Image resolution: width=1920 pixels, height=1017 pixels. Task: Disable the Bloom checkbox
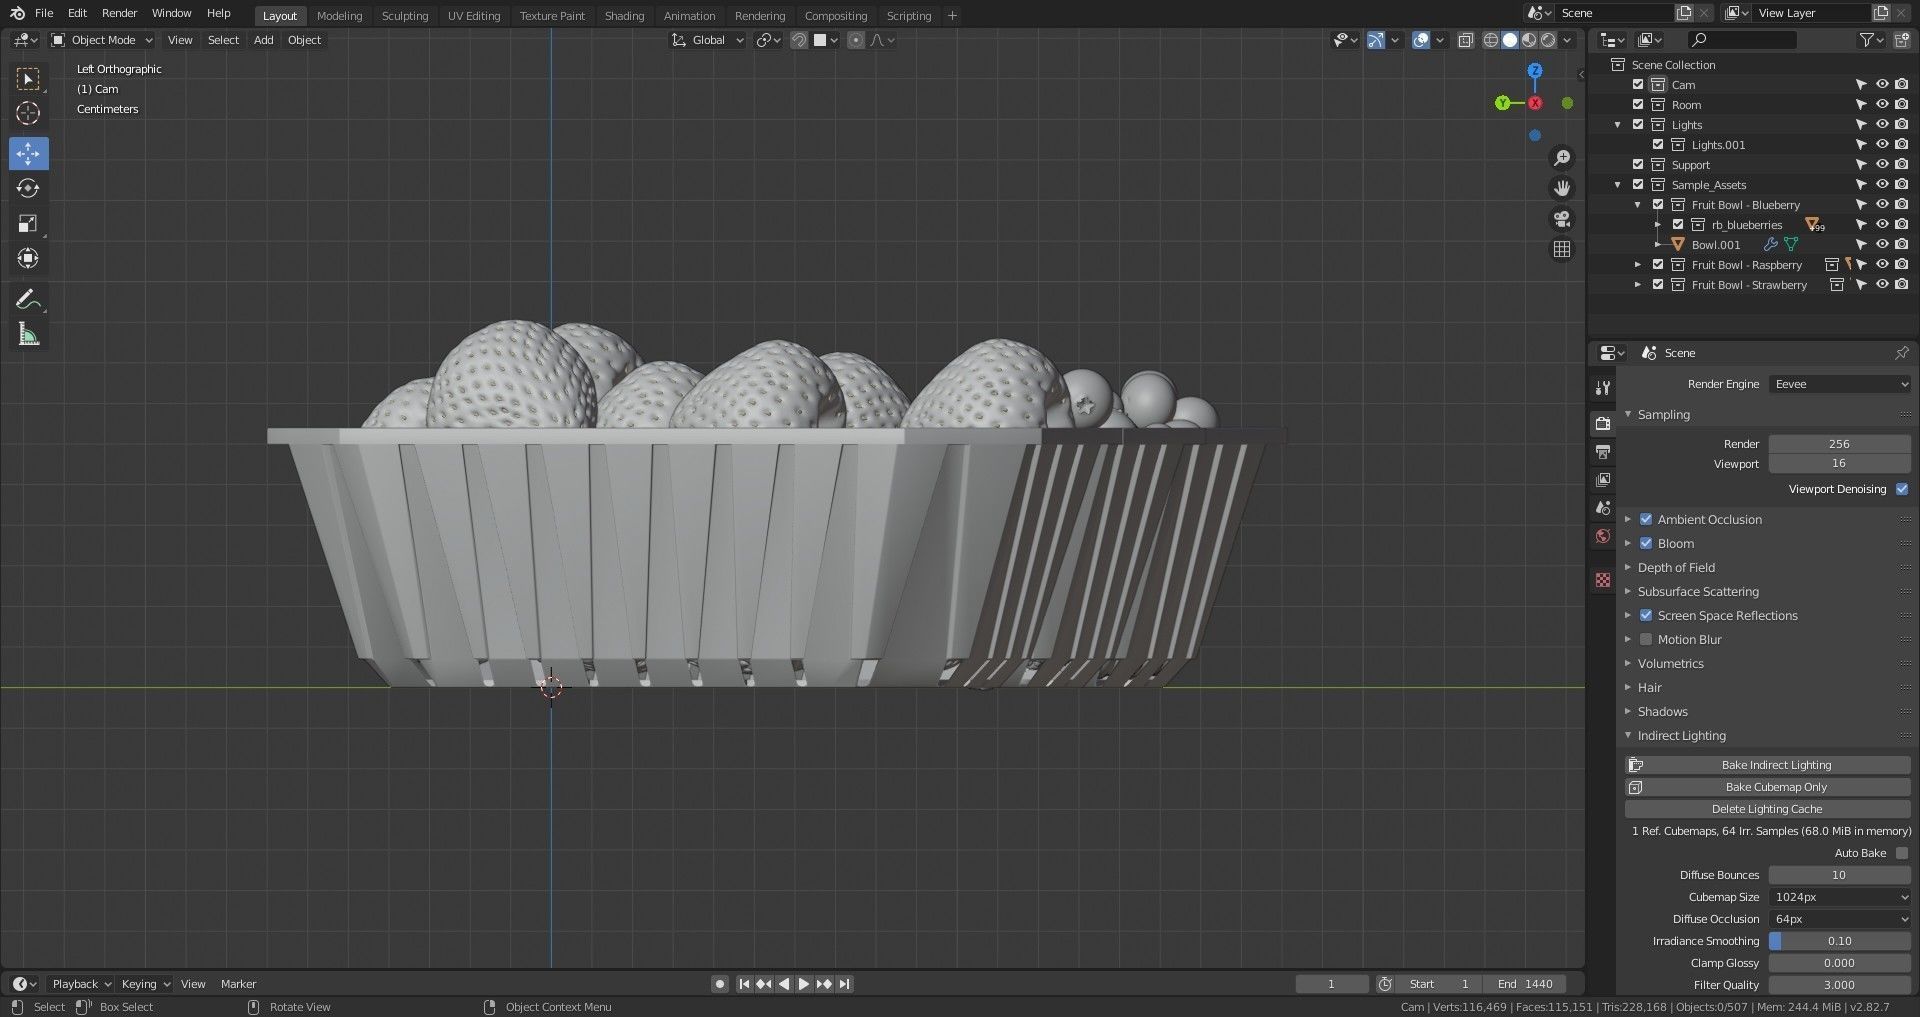pyautogui.click(x=1646, y=543)
